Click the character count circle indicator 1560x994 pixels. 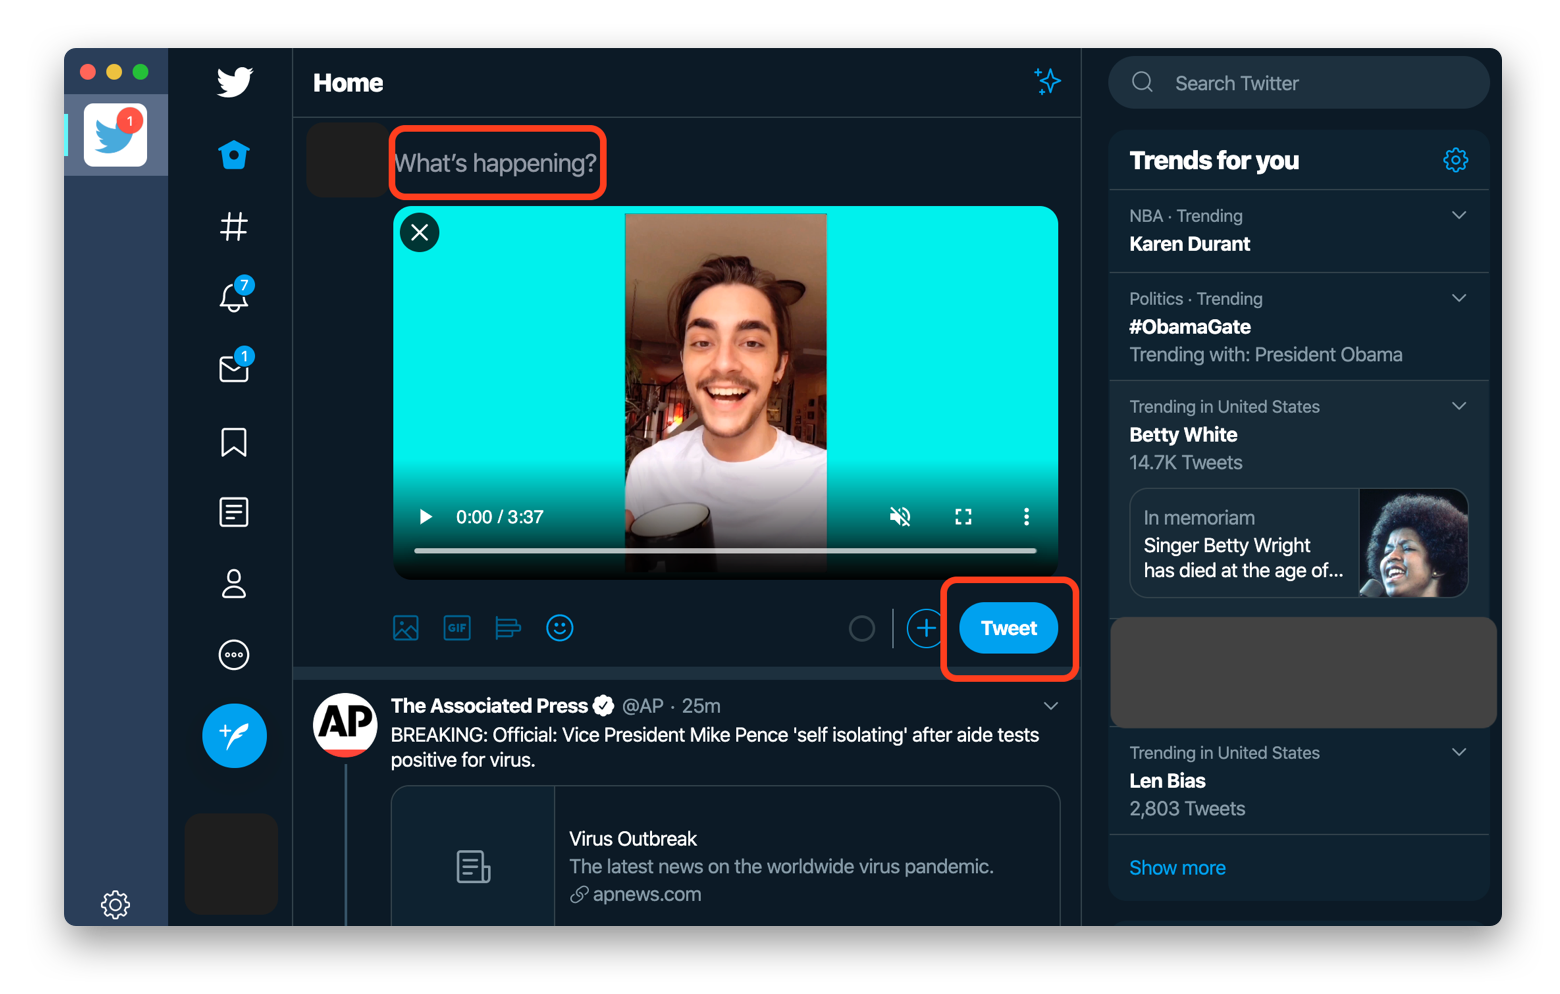coord(862,628)
